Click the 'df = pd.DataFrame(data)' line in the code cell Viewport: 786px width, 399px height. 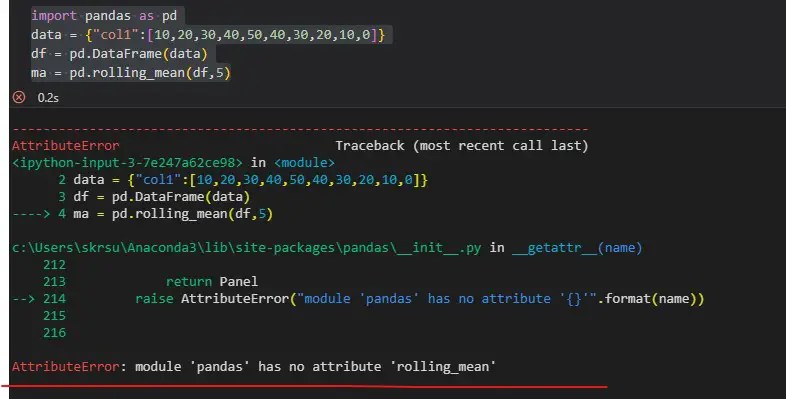(x=119, y=54)
